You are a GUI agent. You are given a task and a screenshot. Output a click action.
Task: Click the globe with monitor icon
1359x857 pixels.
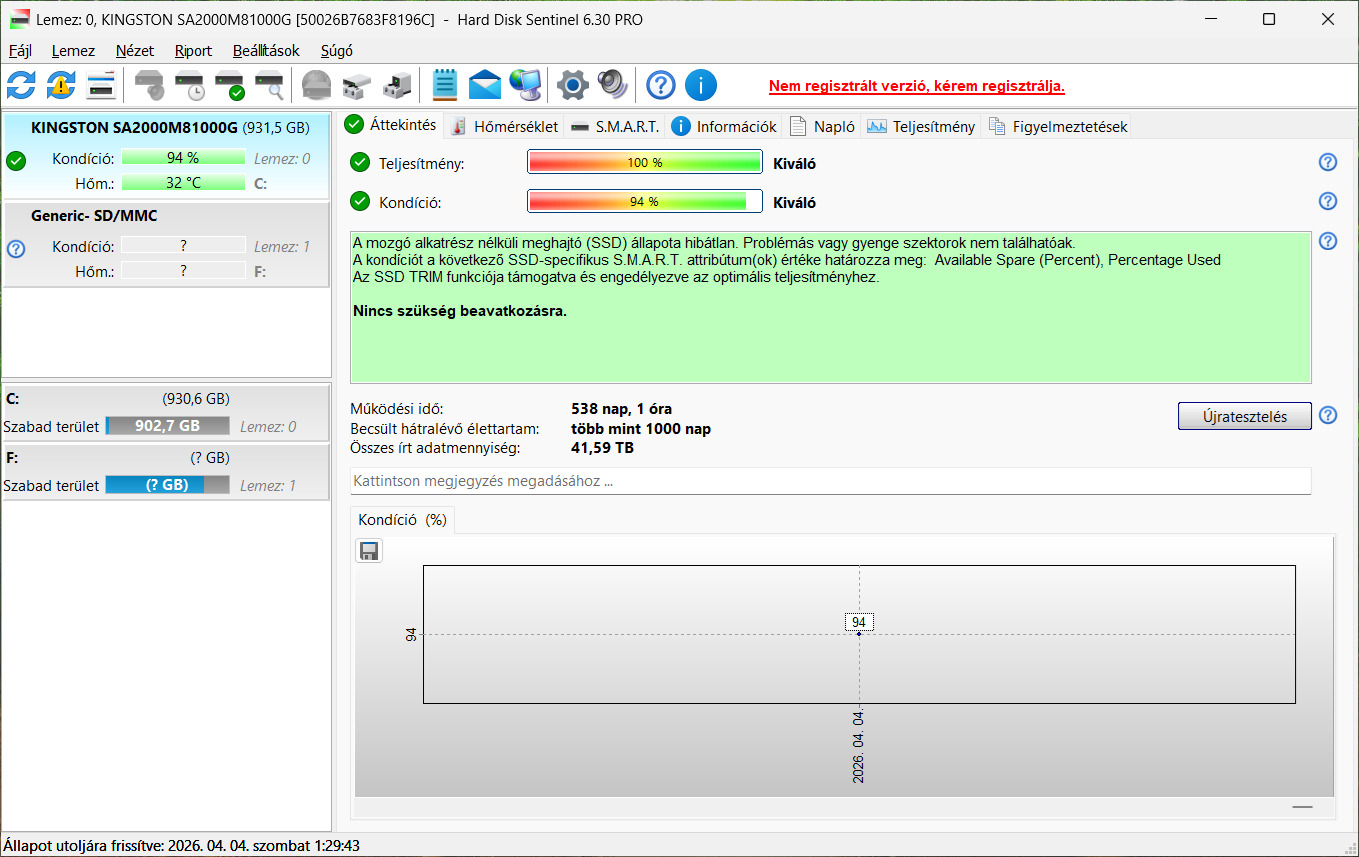(525, 85)
